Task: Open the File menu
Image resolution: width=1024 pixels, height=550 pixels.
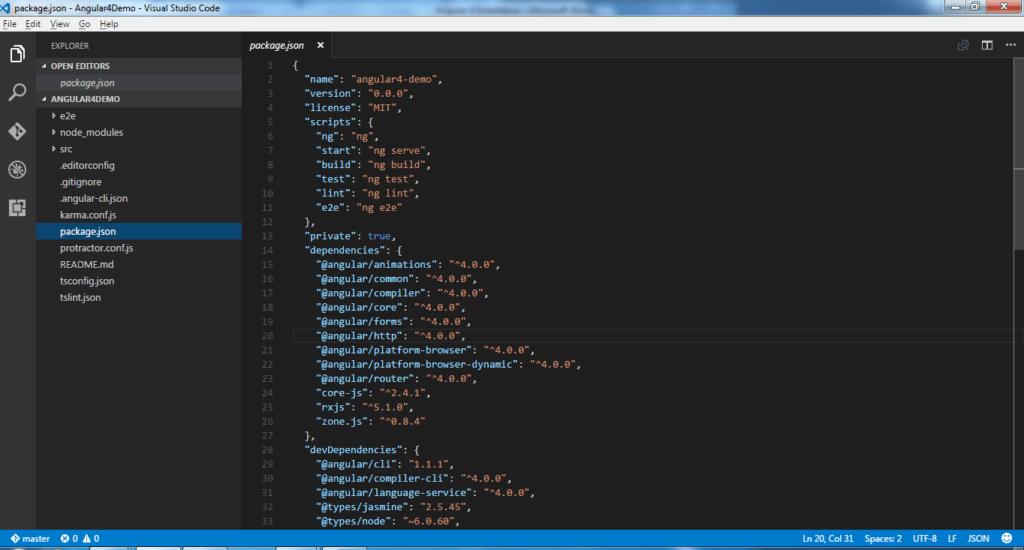Action: point(10,23)
